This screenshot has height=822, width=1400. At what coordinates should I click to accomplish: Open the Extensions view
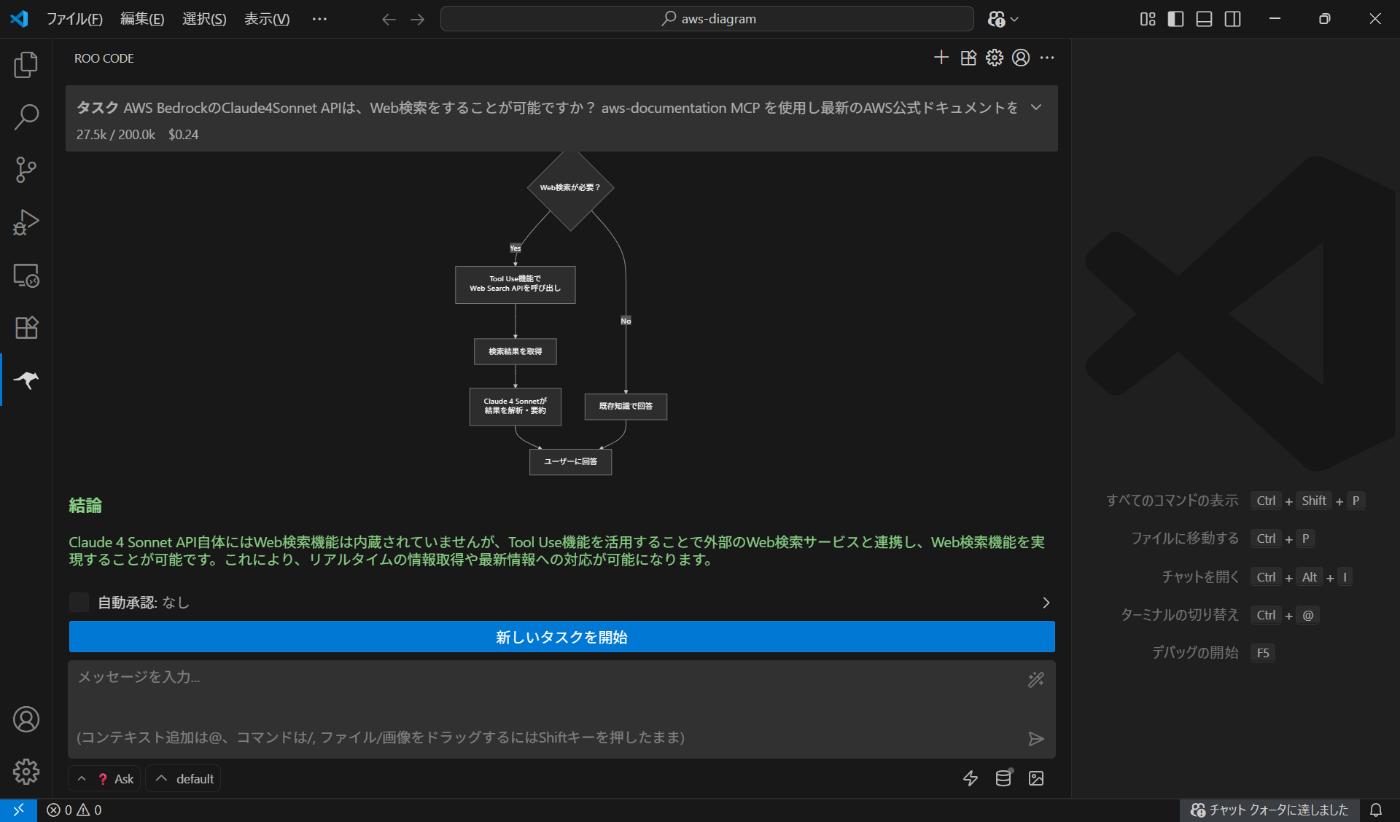(26, 327)
